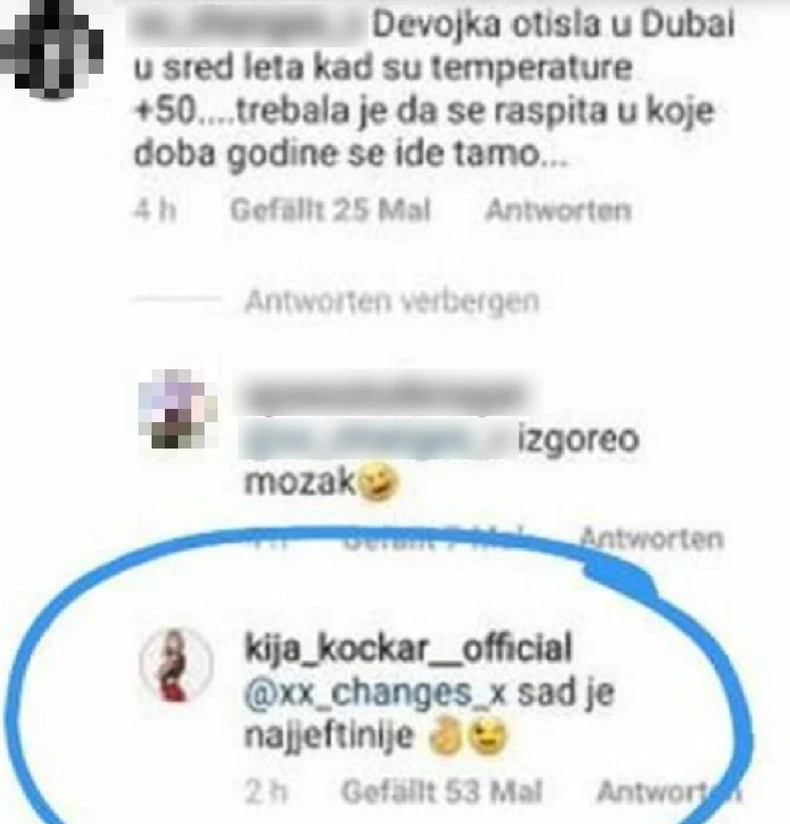Open the @xx_changes_x mention

click(375, 693)
